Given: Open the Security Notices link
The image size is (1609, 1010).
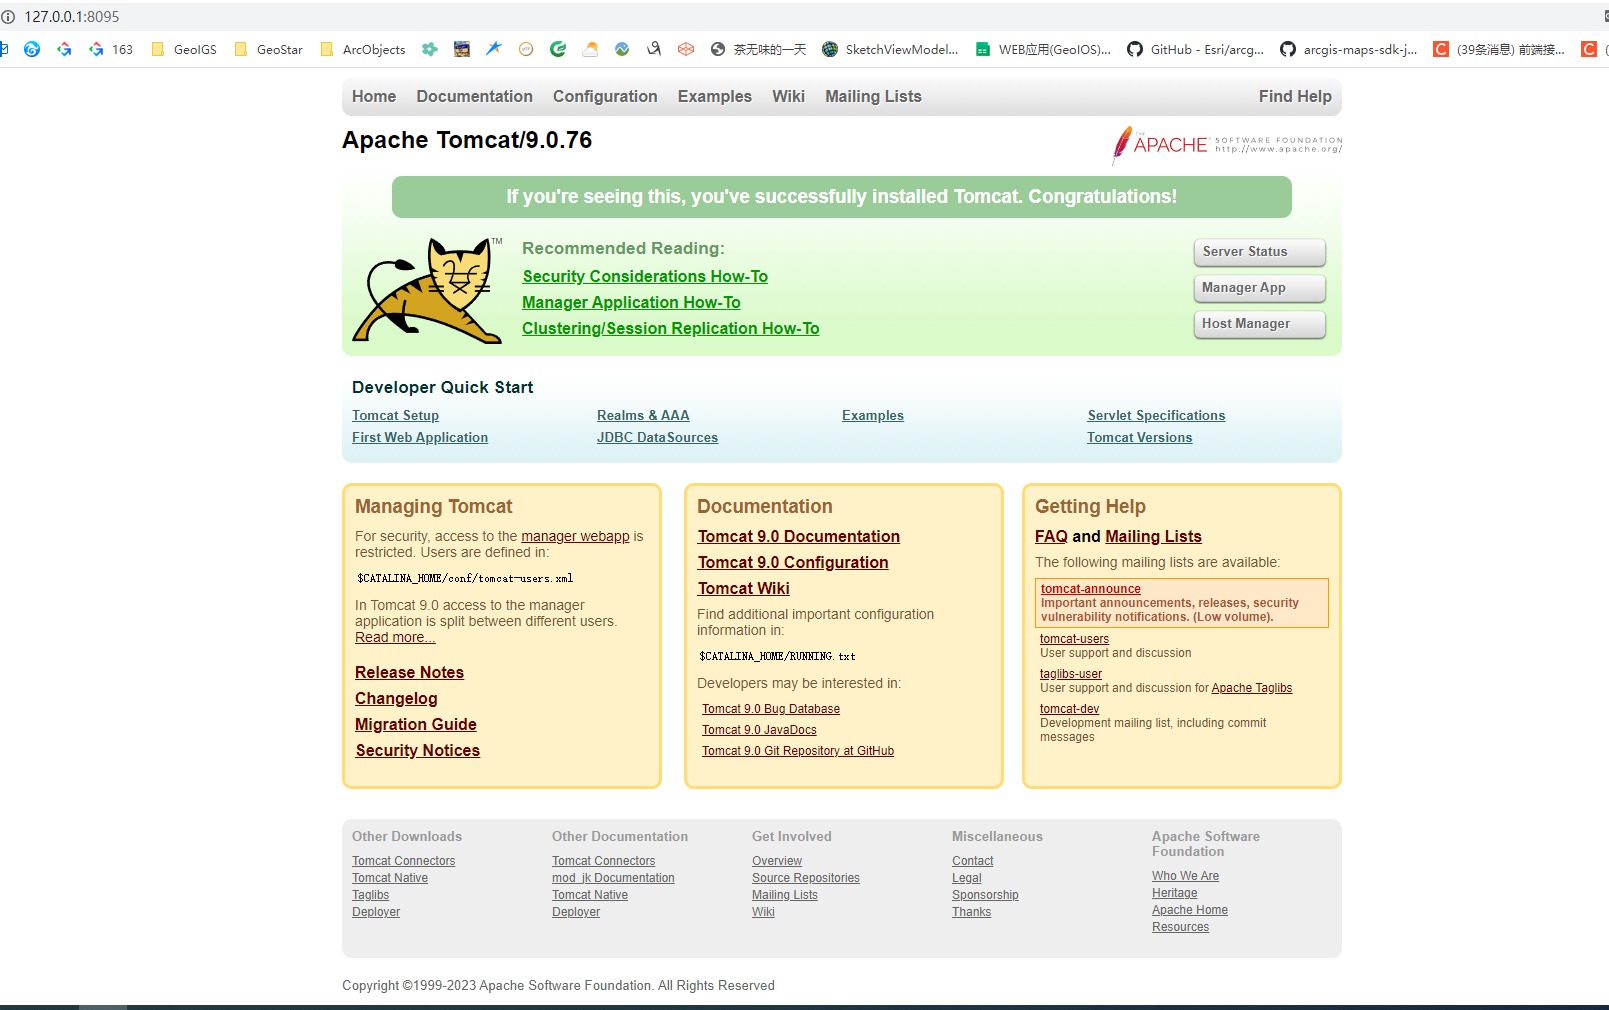Looking at the screenshot, I should 417,750.
